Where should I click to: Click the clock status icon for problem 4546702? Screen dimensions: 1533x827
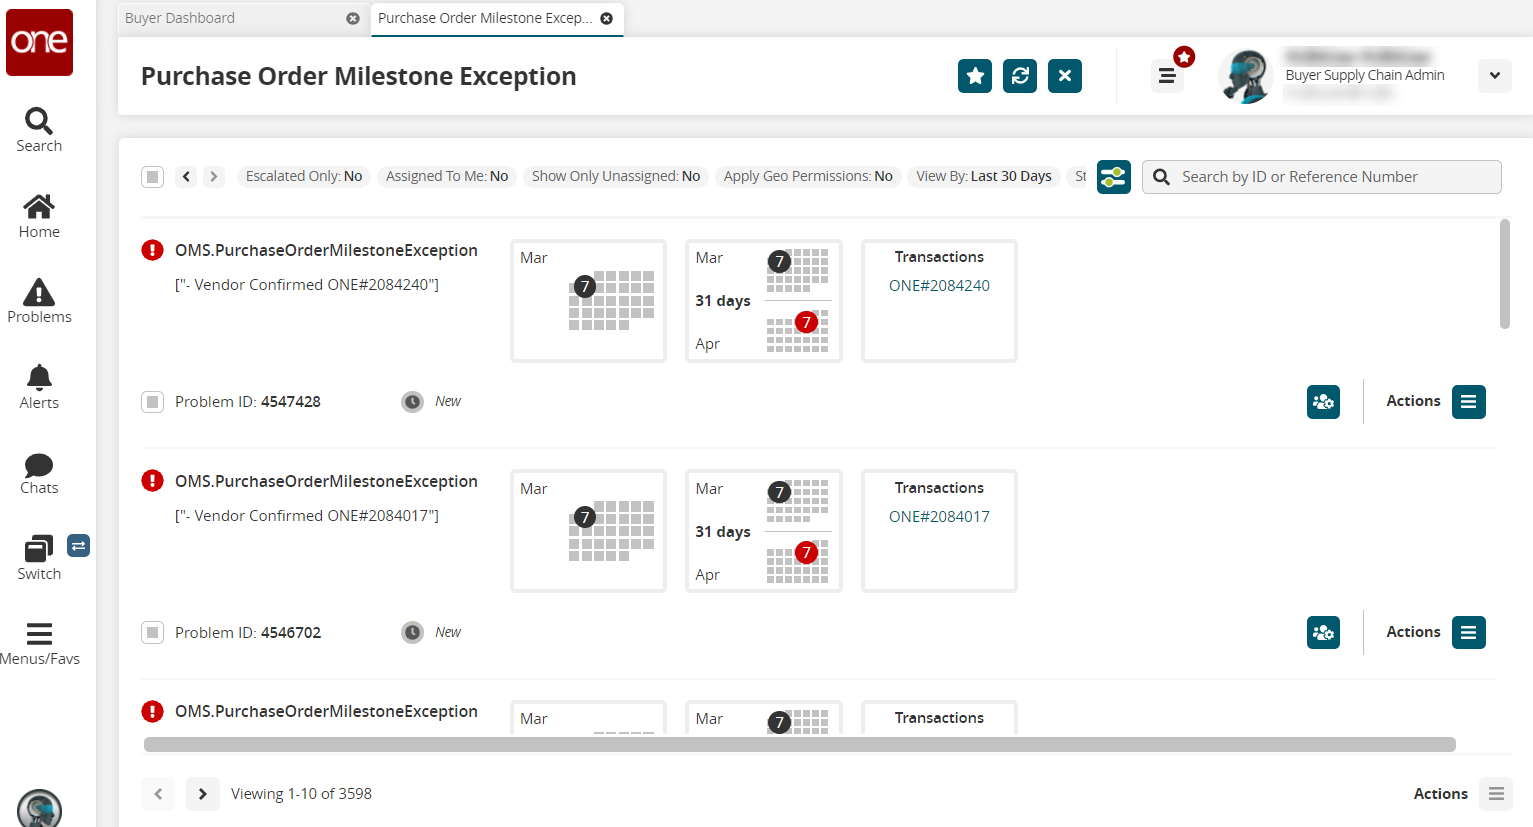(x=412, y=633)
